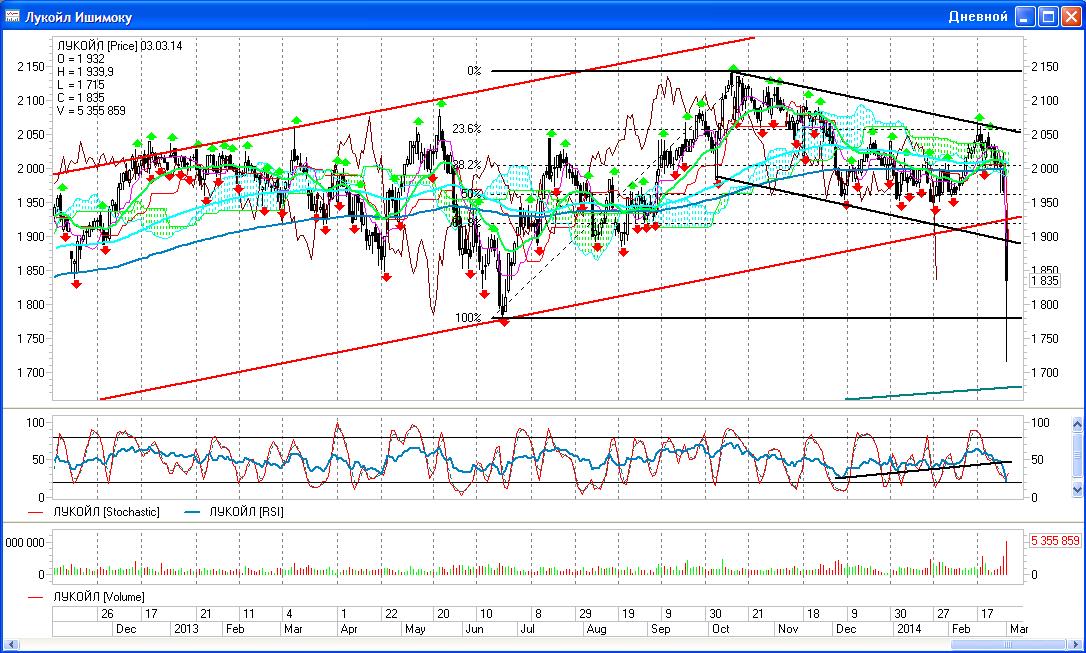Click the ЛУКОЙЛ [Price] 03.03.14 header text

point(120,46)
